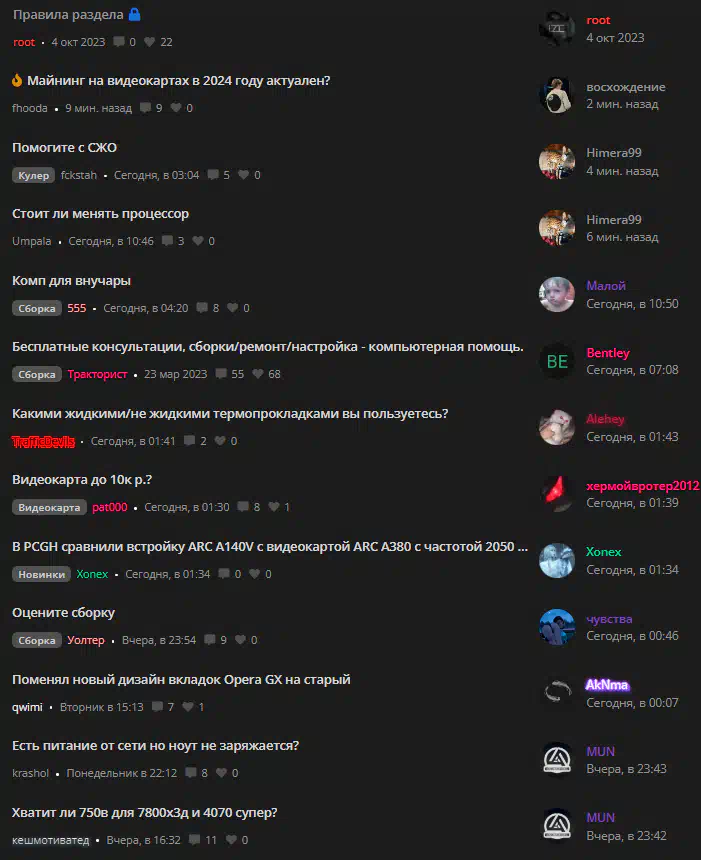Open thread Стоит ли менять процессор

100,214
